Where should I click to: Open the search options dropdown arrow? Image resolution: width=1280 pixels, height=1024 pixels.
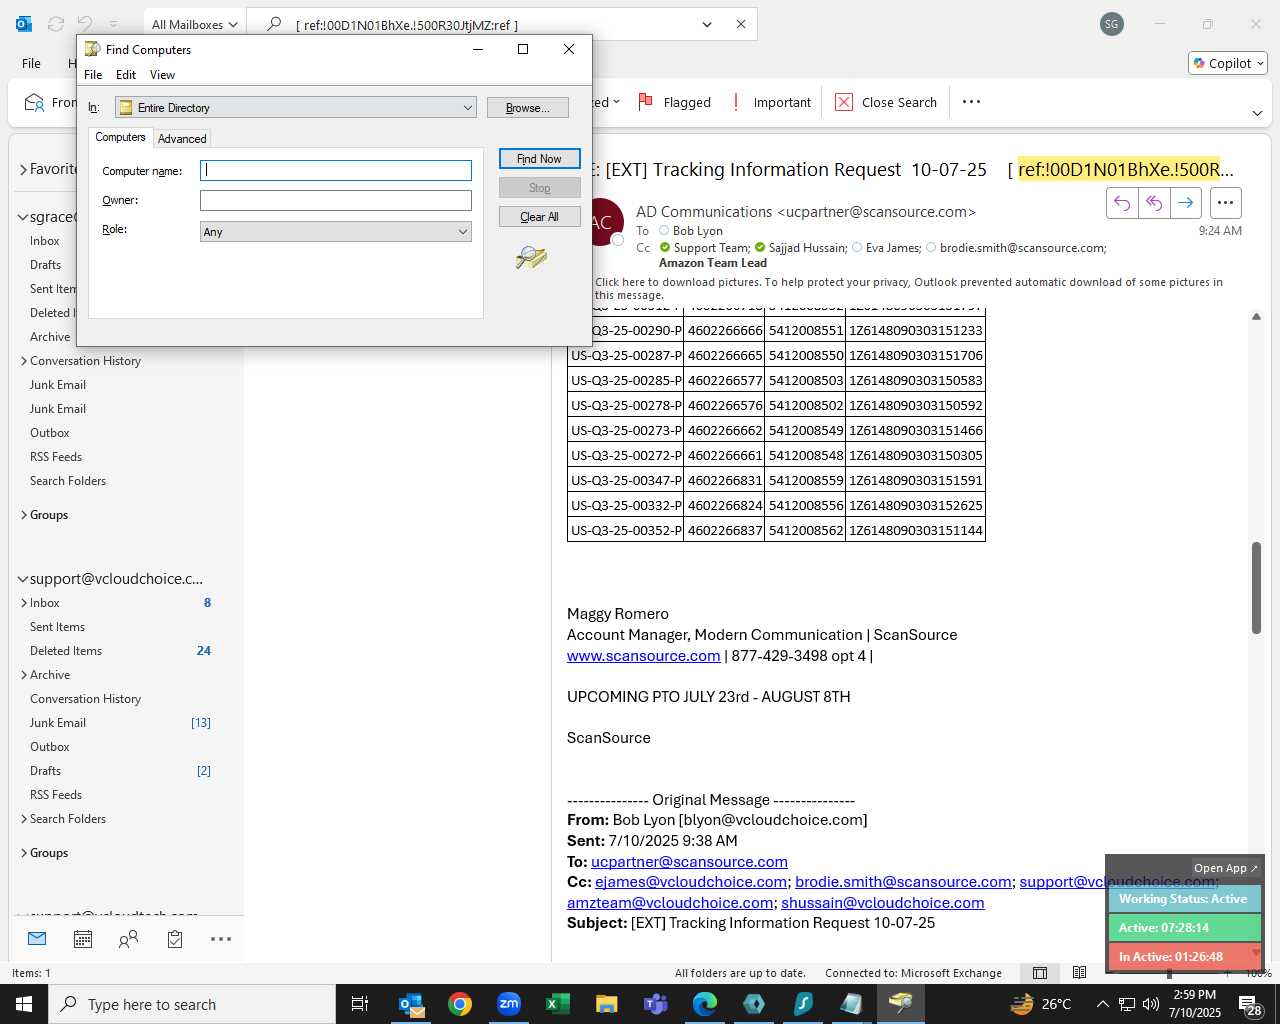click(x=707, y=24)
